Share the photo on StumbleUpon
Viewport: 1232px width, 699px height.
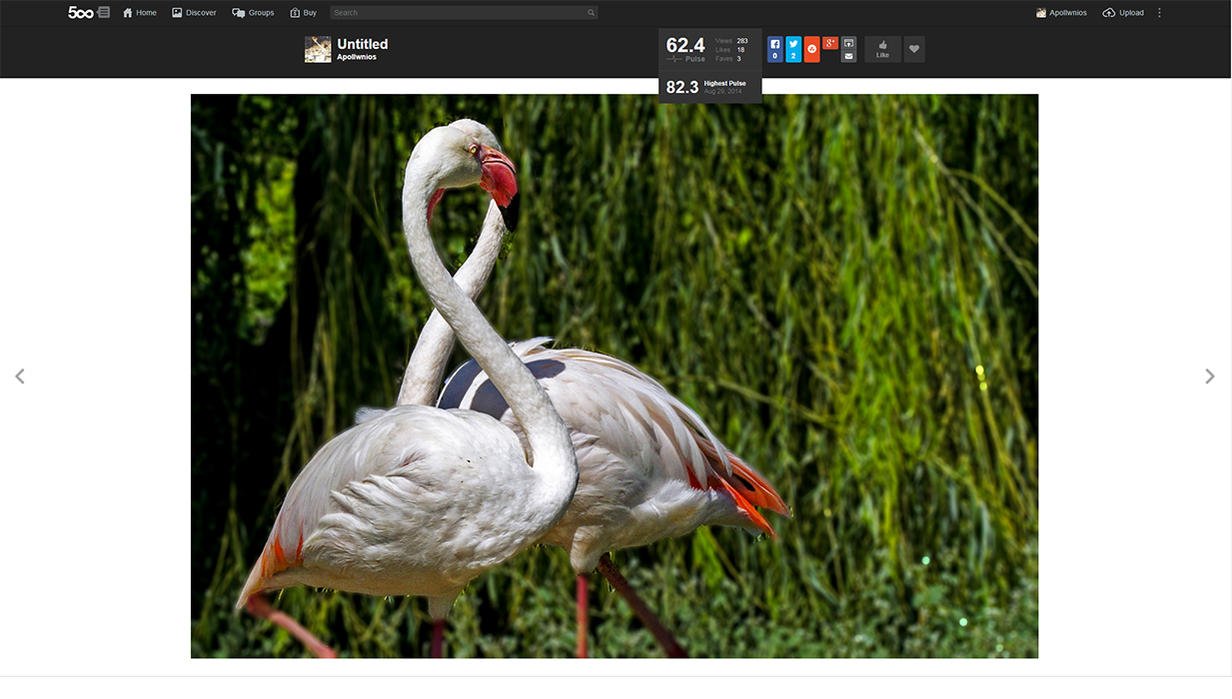pyautogui.click(x=812, y=49)
